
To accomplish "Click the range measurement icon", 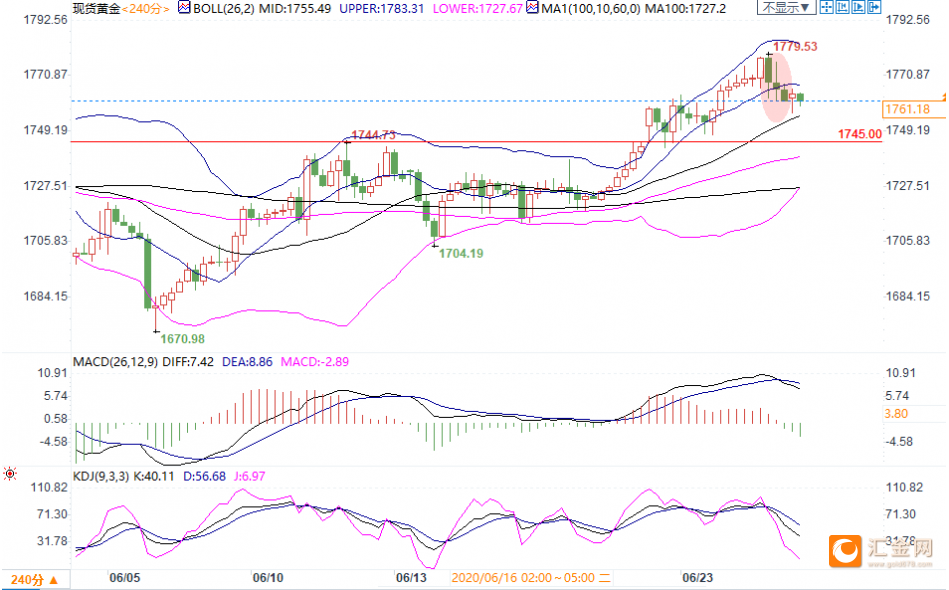I will [842, 7].
